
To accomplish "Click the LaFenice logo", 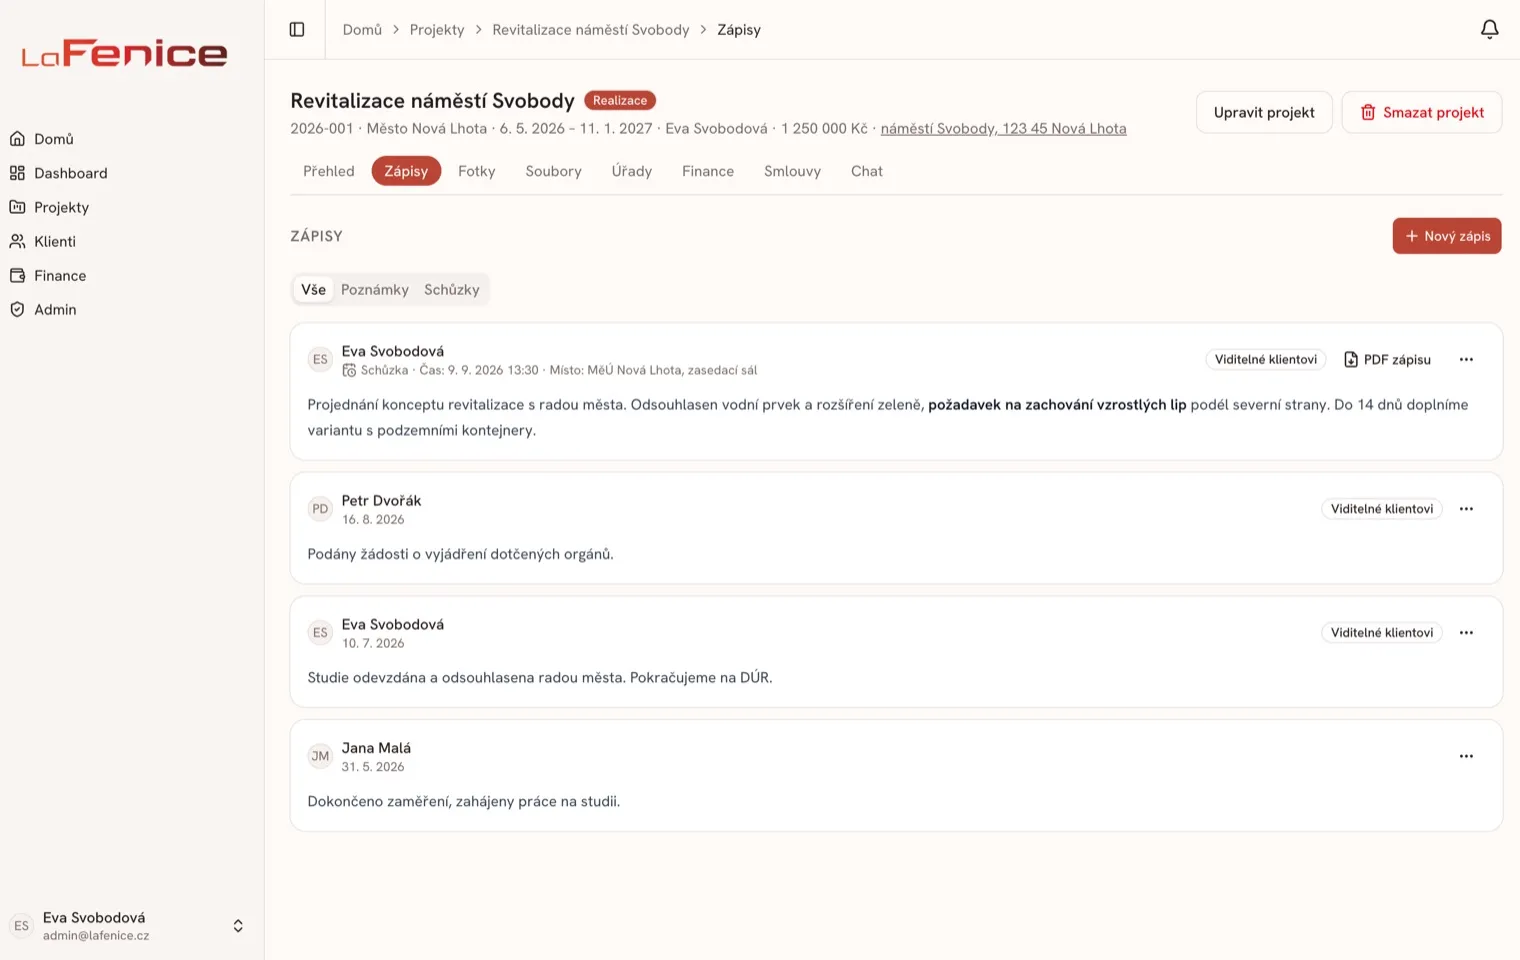I will pos(125,54).
